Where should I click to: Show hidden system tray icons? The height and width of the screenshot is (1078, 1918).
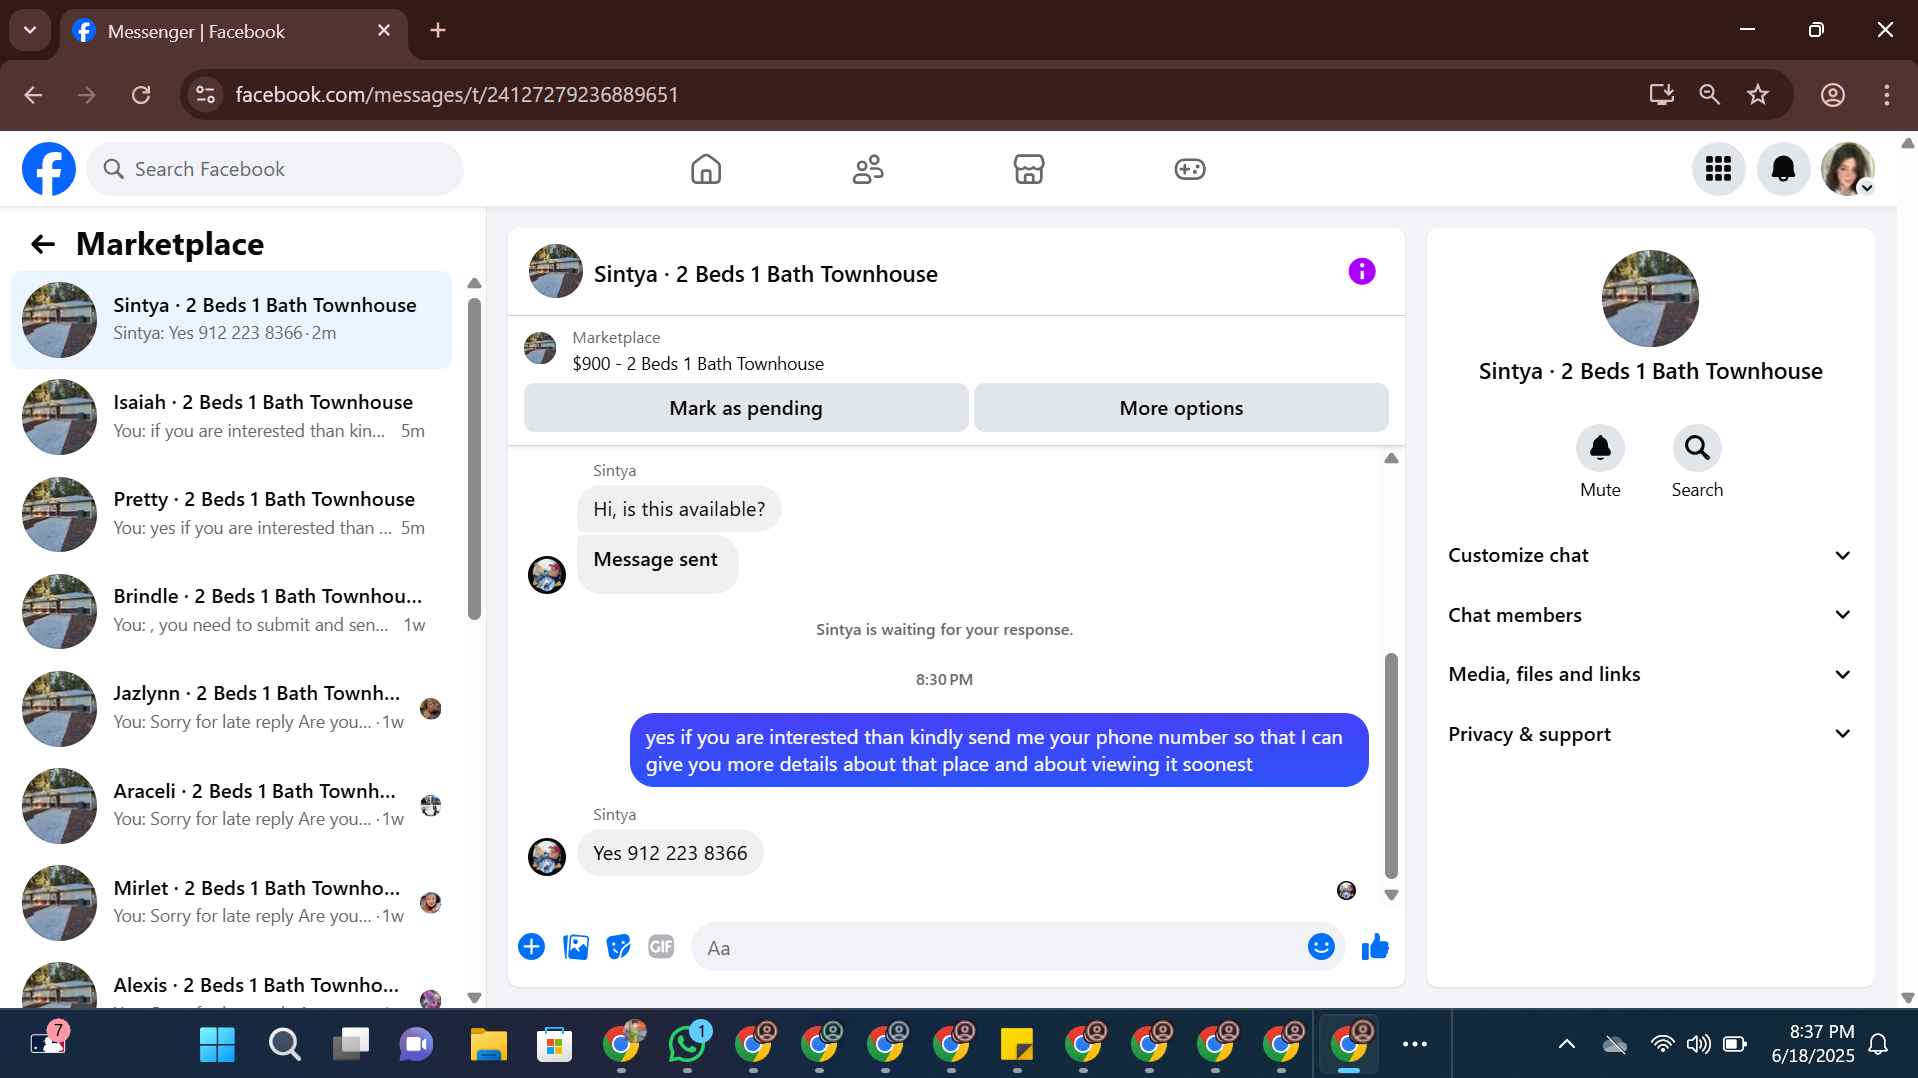(1567, 1045)
